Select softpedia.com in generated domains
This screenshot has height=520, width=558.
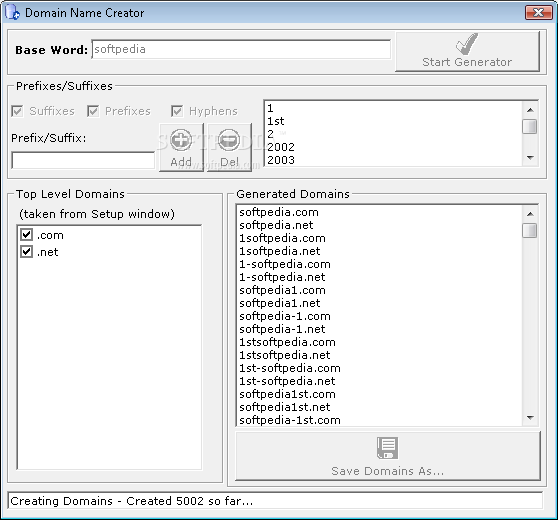point(380,212)
